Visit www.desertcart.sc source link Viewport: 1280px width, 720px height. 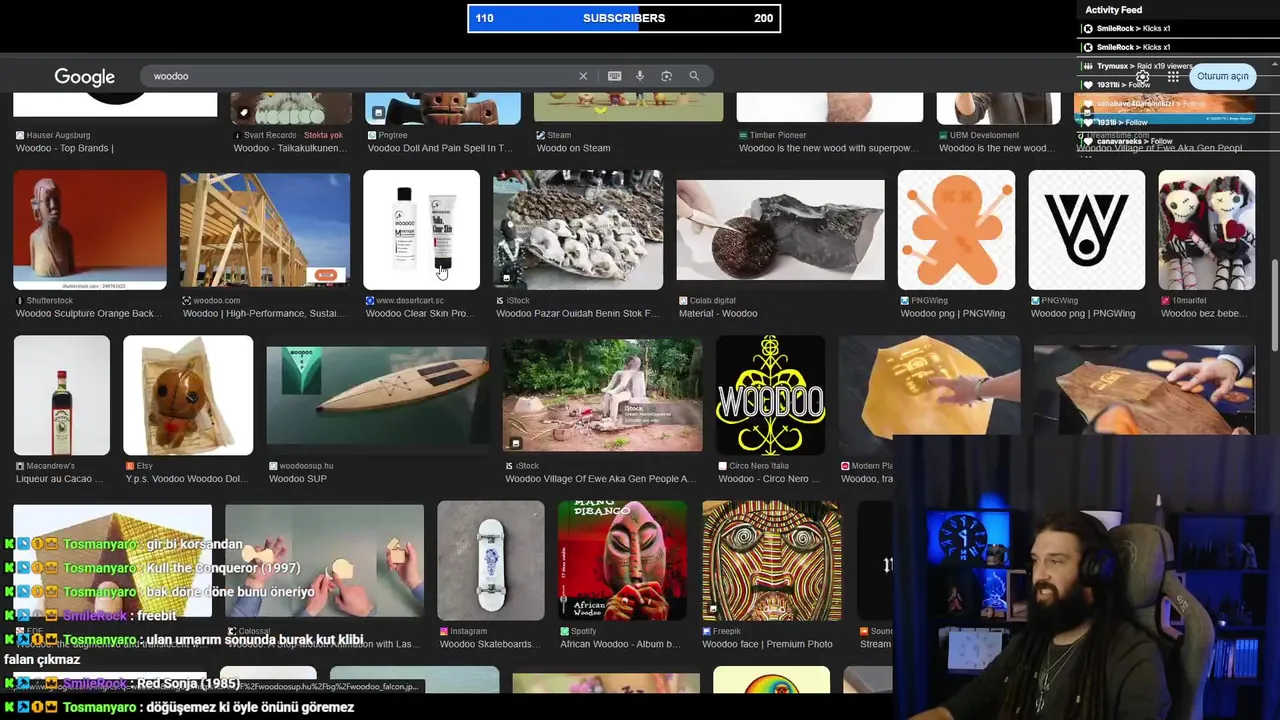click(x=410, y=300)
